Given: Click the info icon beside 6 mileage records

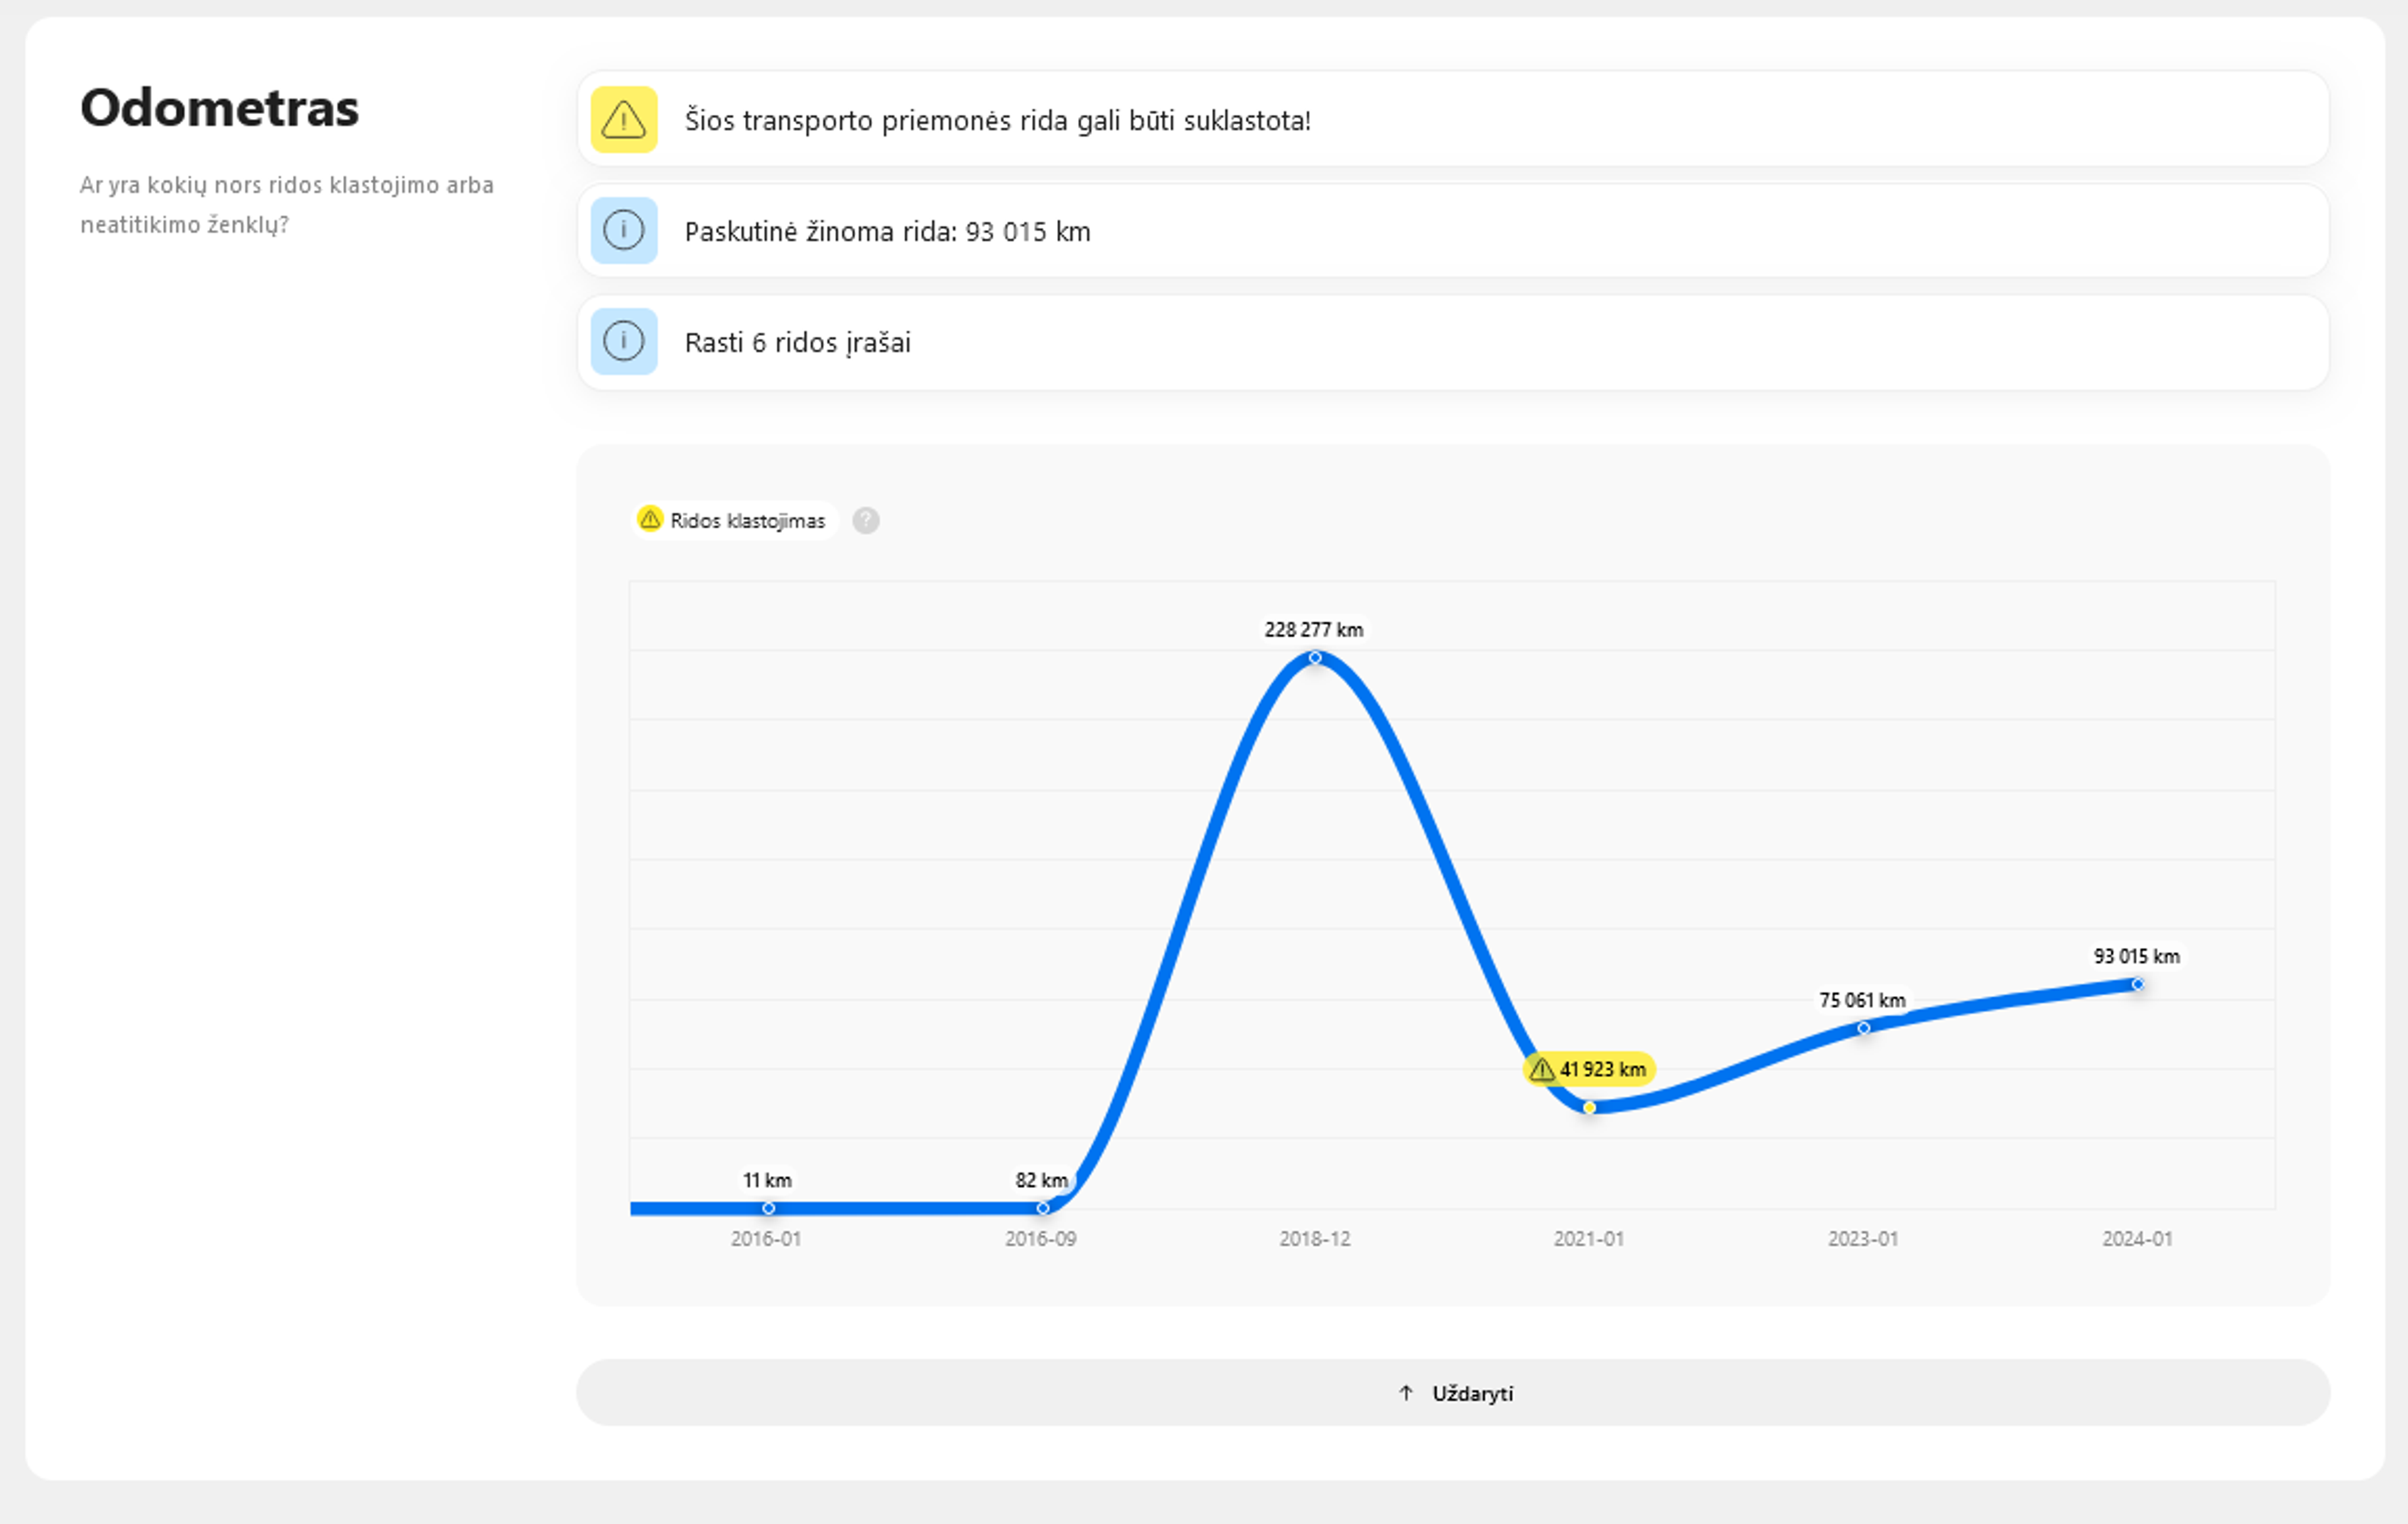Looking at the screenshot, I should [623, 342].
